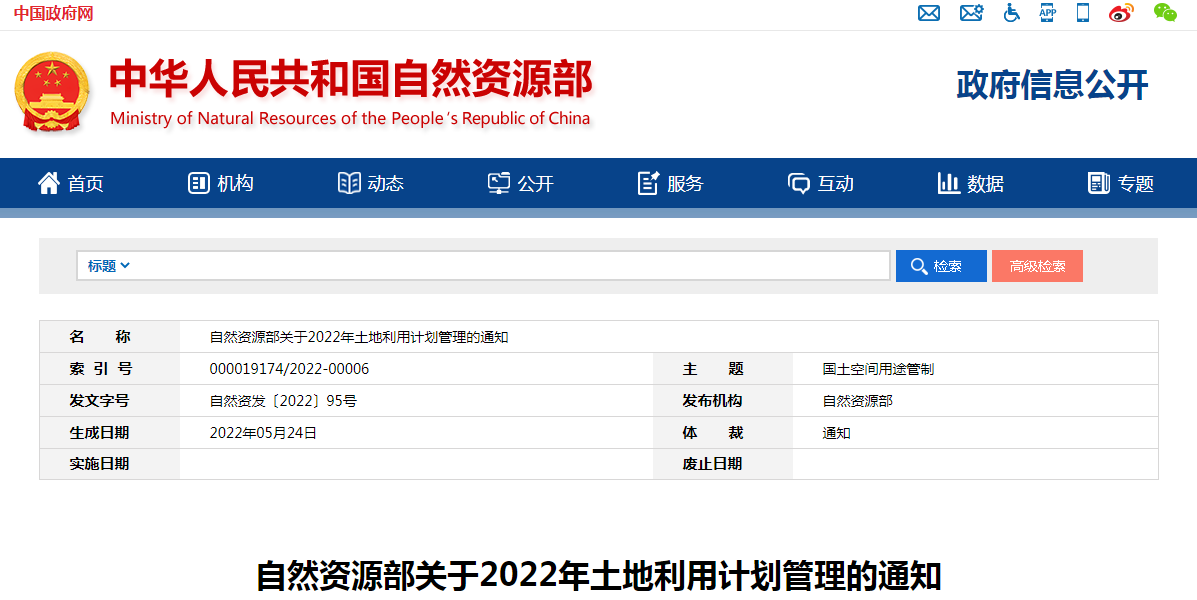1197x600 pixels.
Task: Select the genre value 通知
Action: coord(837,433)
